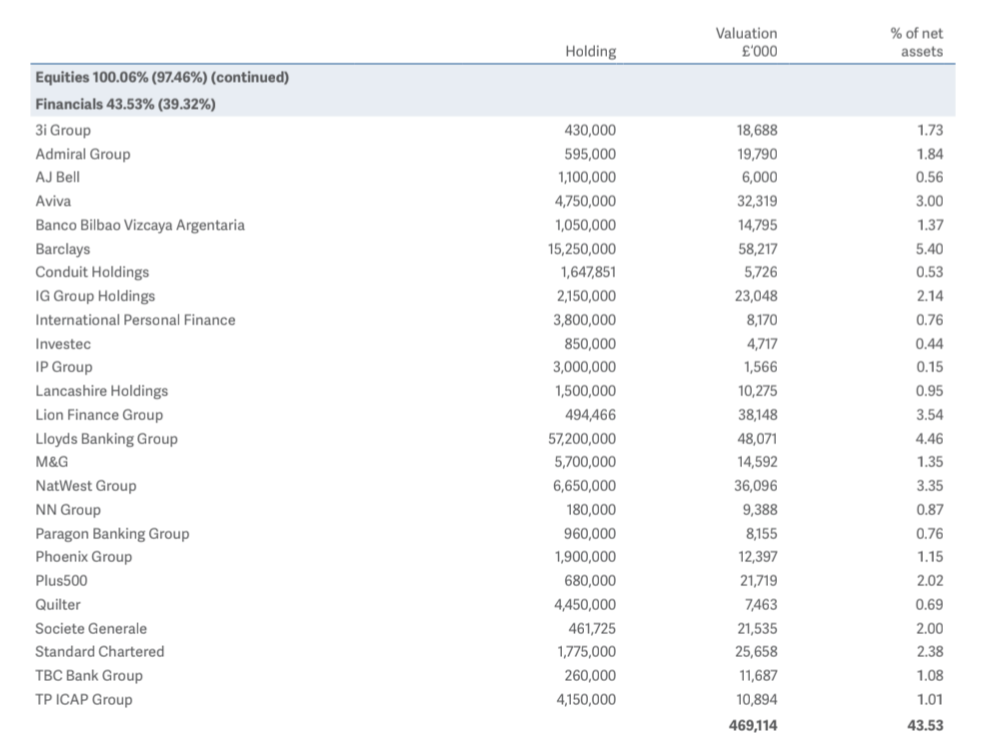
Task: Click 'Societe Generale' text
Action: [91, 629]
